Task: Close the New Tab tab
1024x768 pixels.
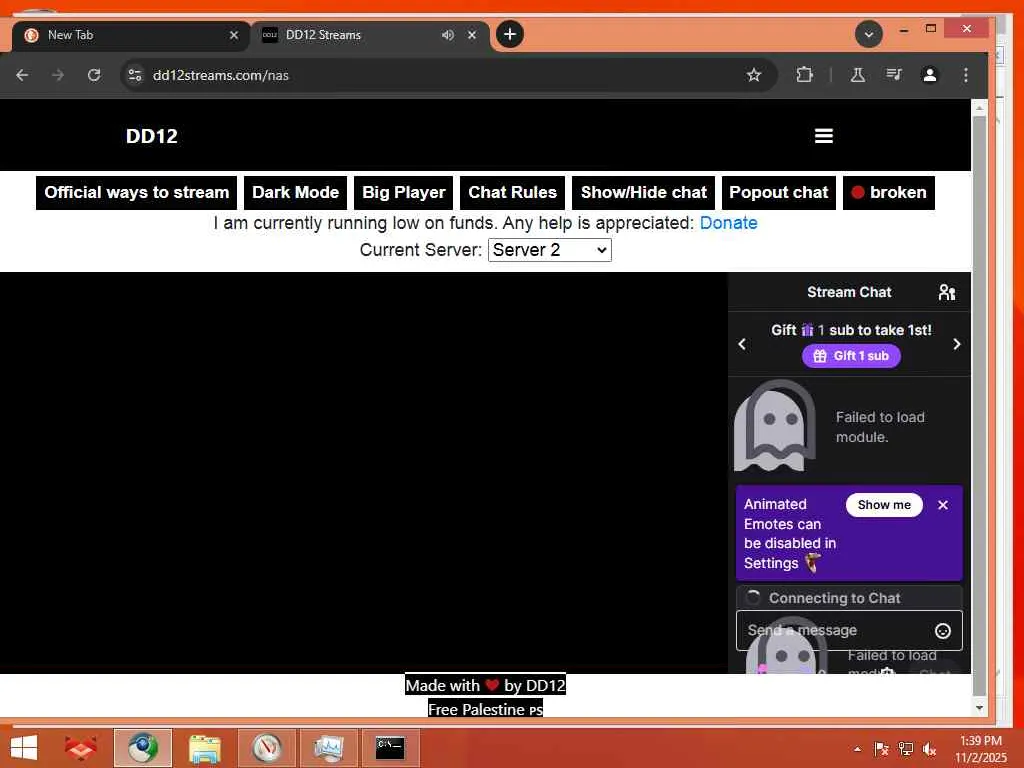Action: point(234,35)
